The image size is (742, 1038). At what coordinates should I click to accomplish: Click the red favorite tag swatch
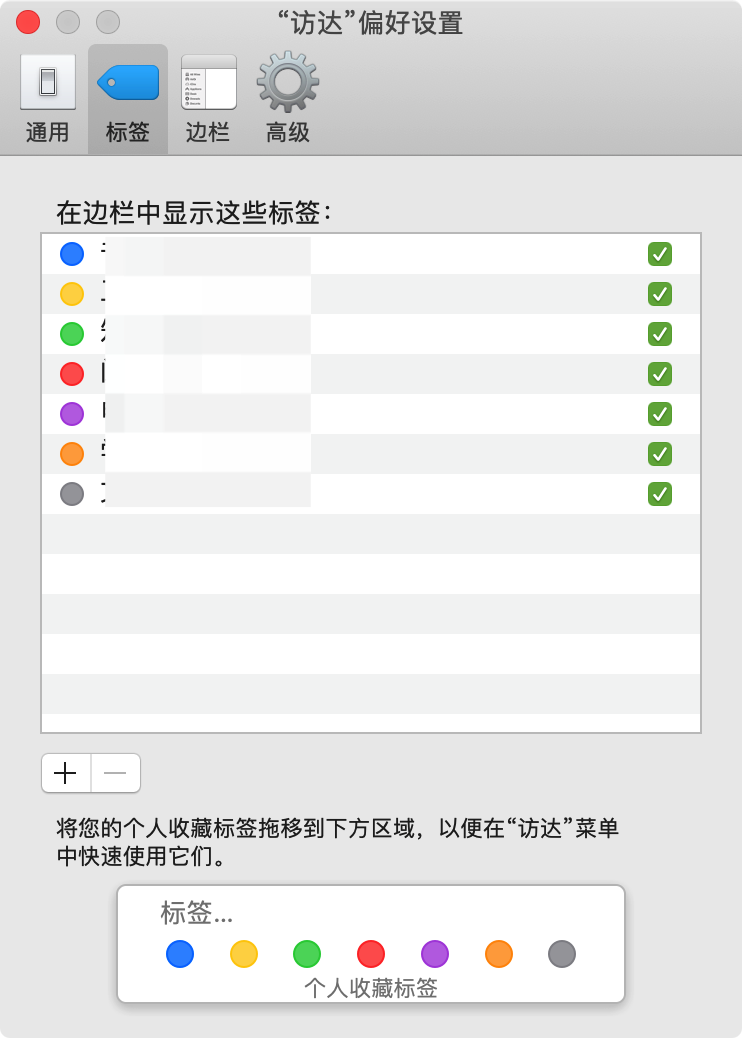pyautogui.click(x=371, y=954)
